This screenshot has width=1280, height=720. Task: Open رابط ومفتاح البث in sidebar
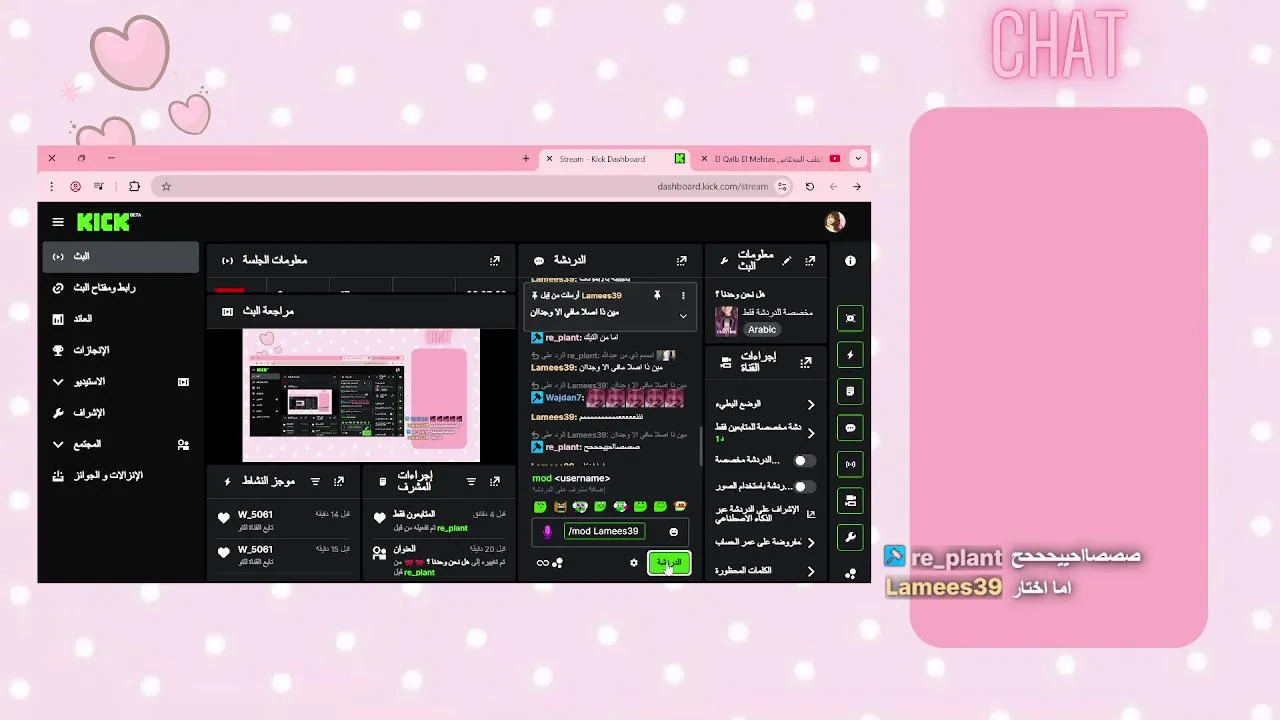120,288
